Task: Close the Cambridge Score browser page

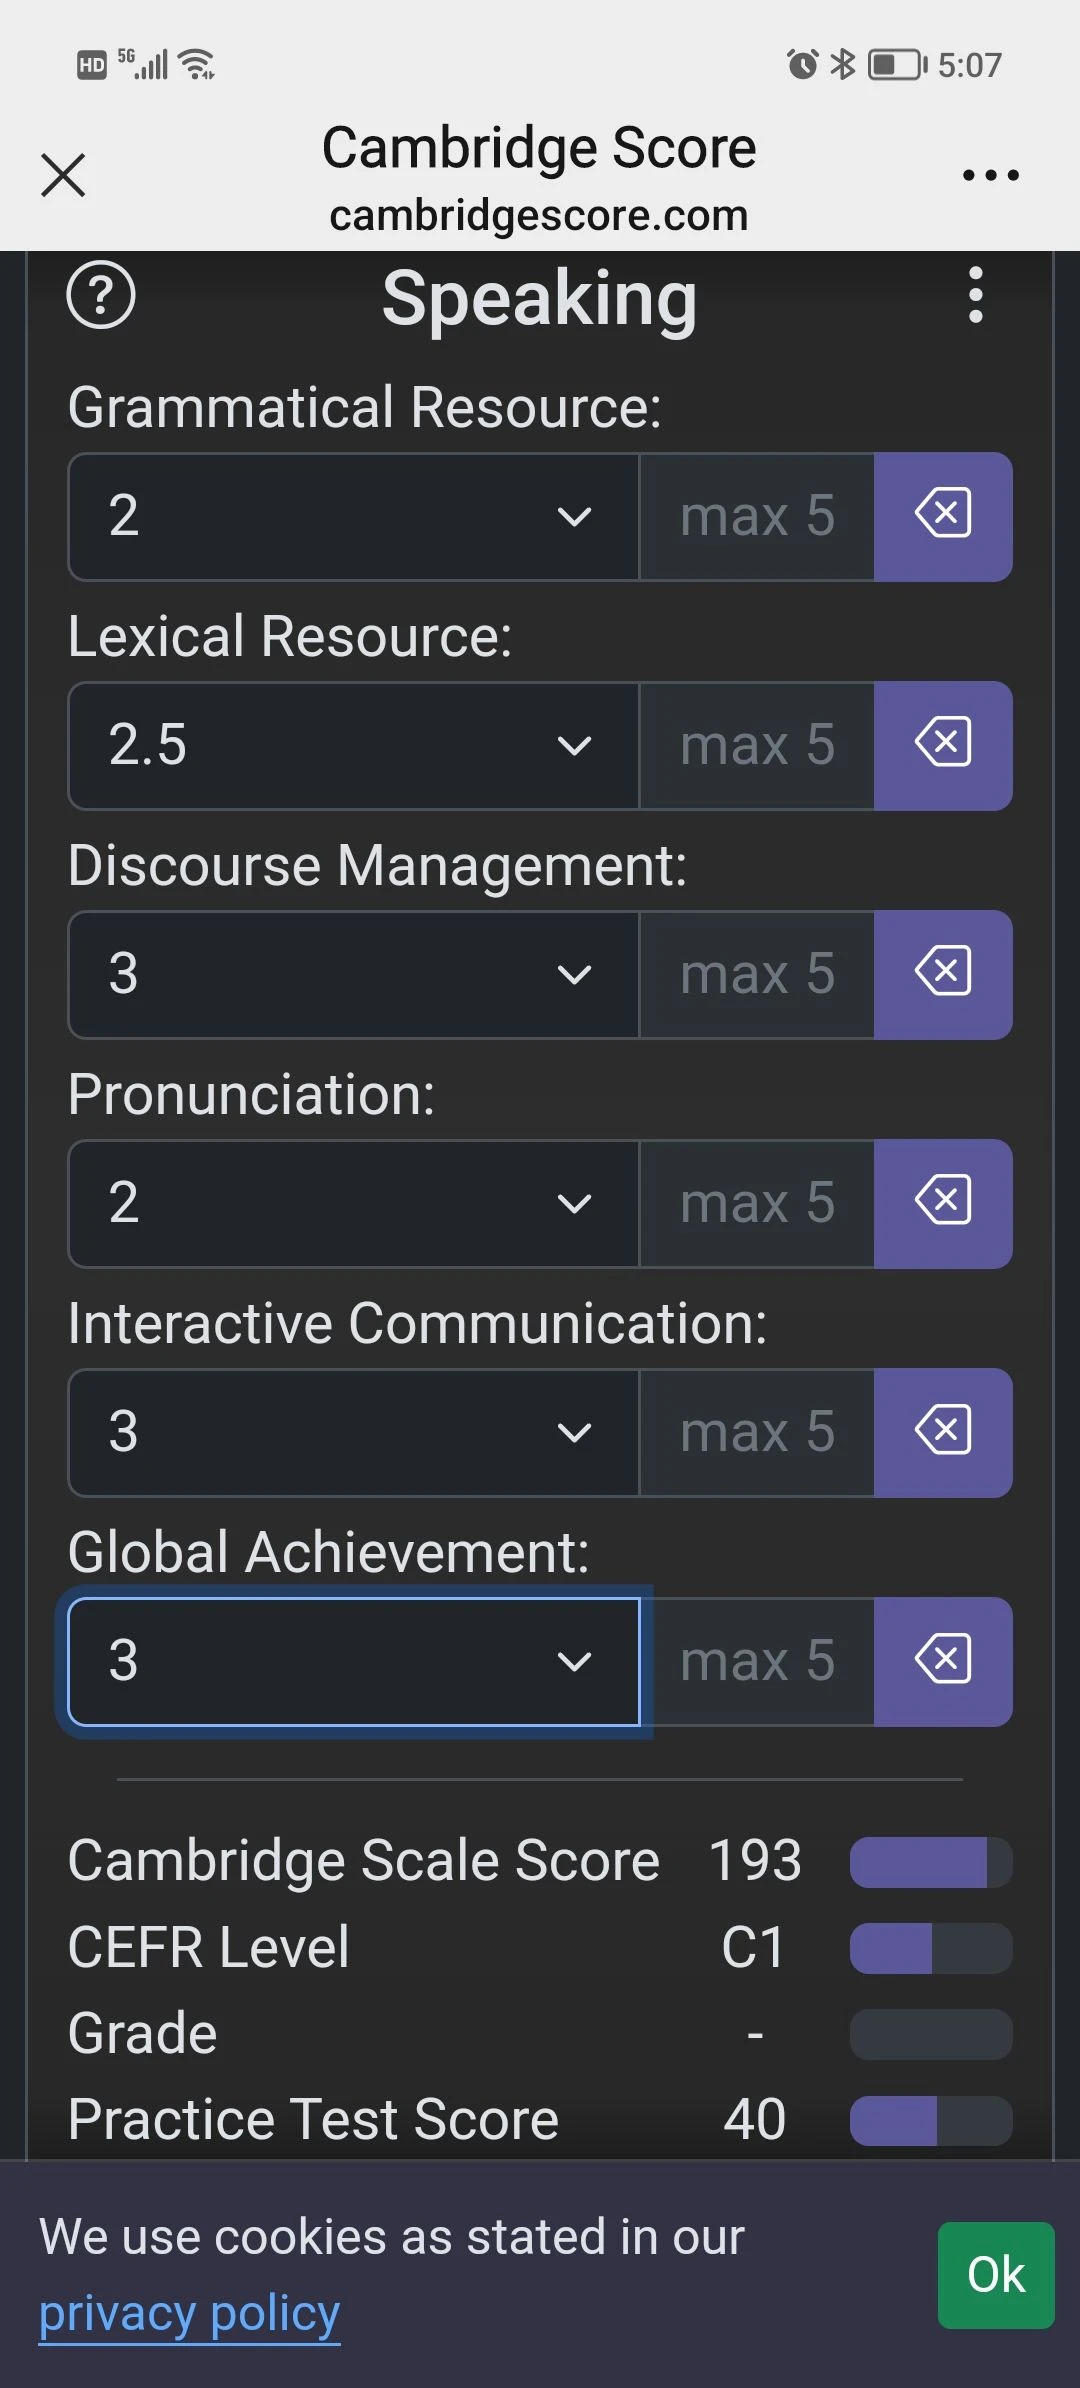Action: coord(63,175)
